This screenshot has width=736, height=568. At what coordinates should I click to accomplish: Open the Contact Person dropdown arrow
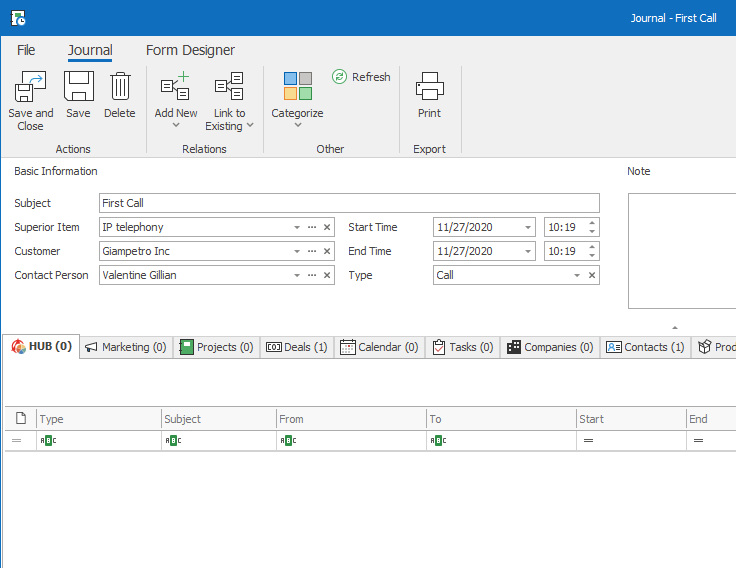click(297, 276)
